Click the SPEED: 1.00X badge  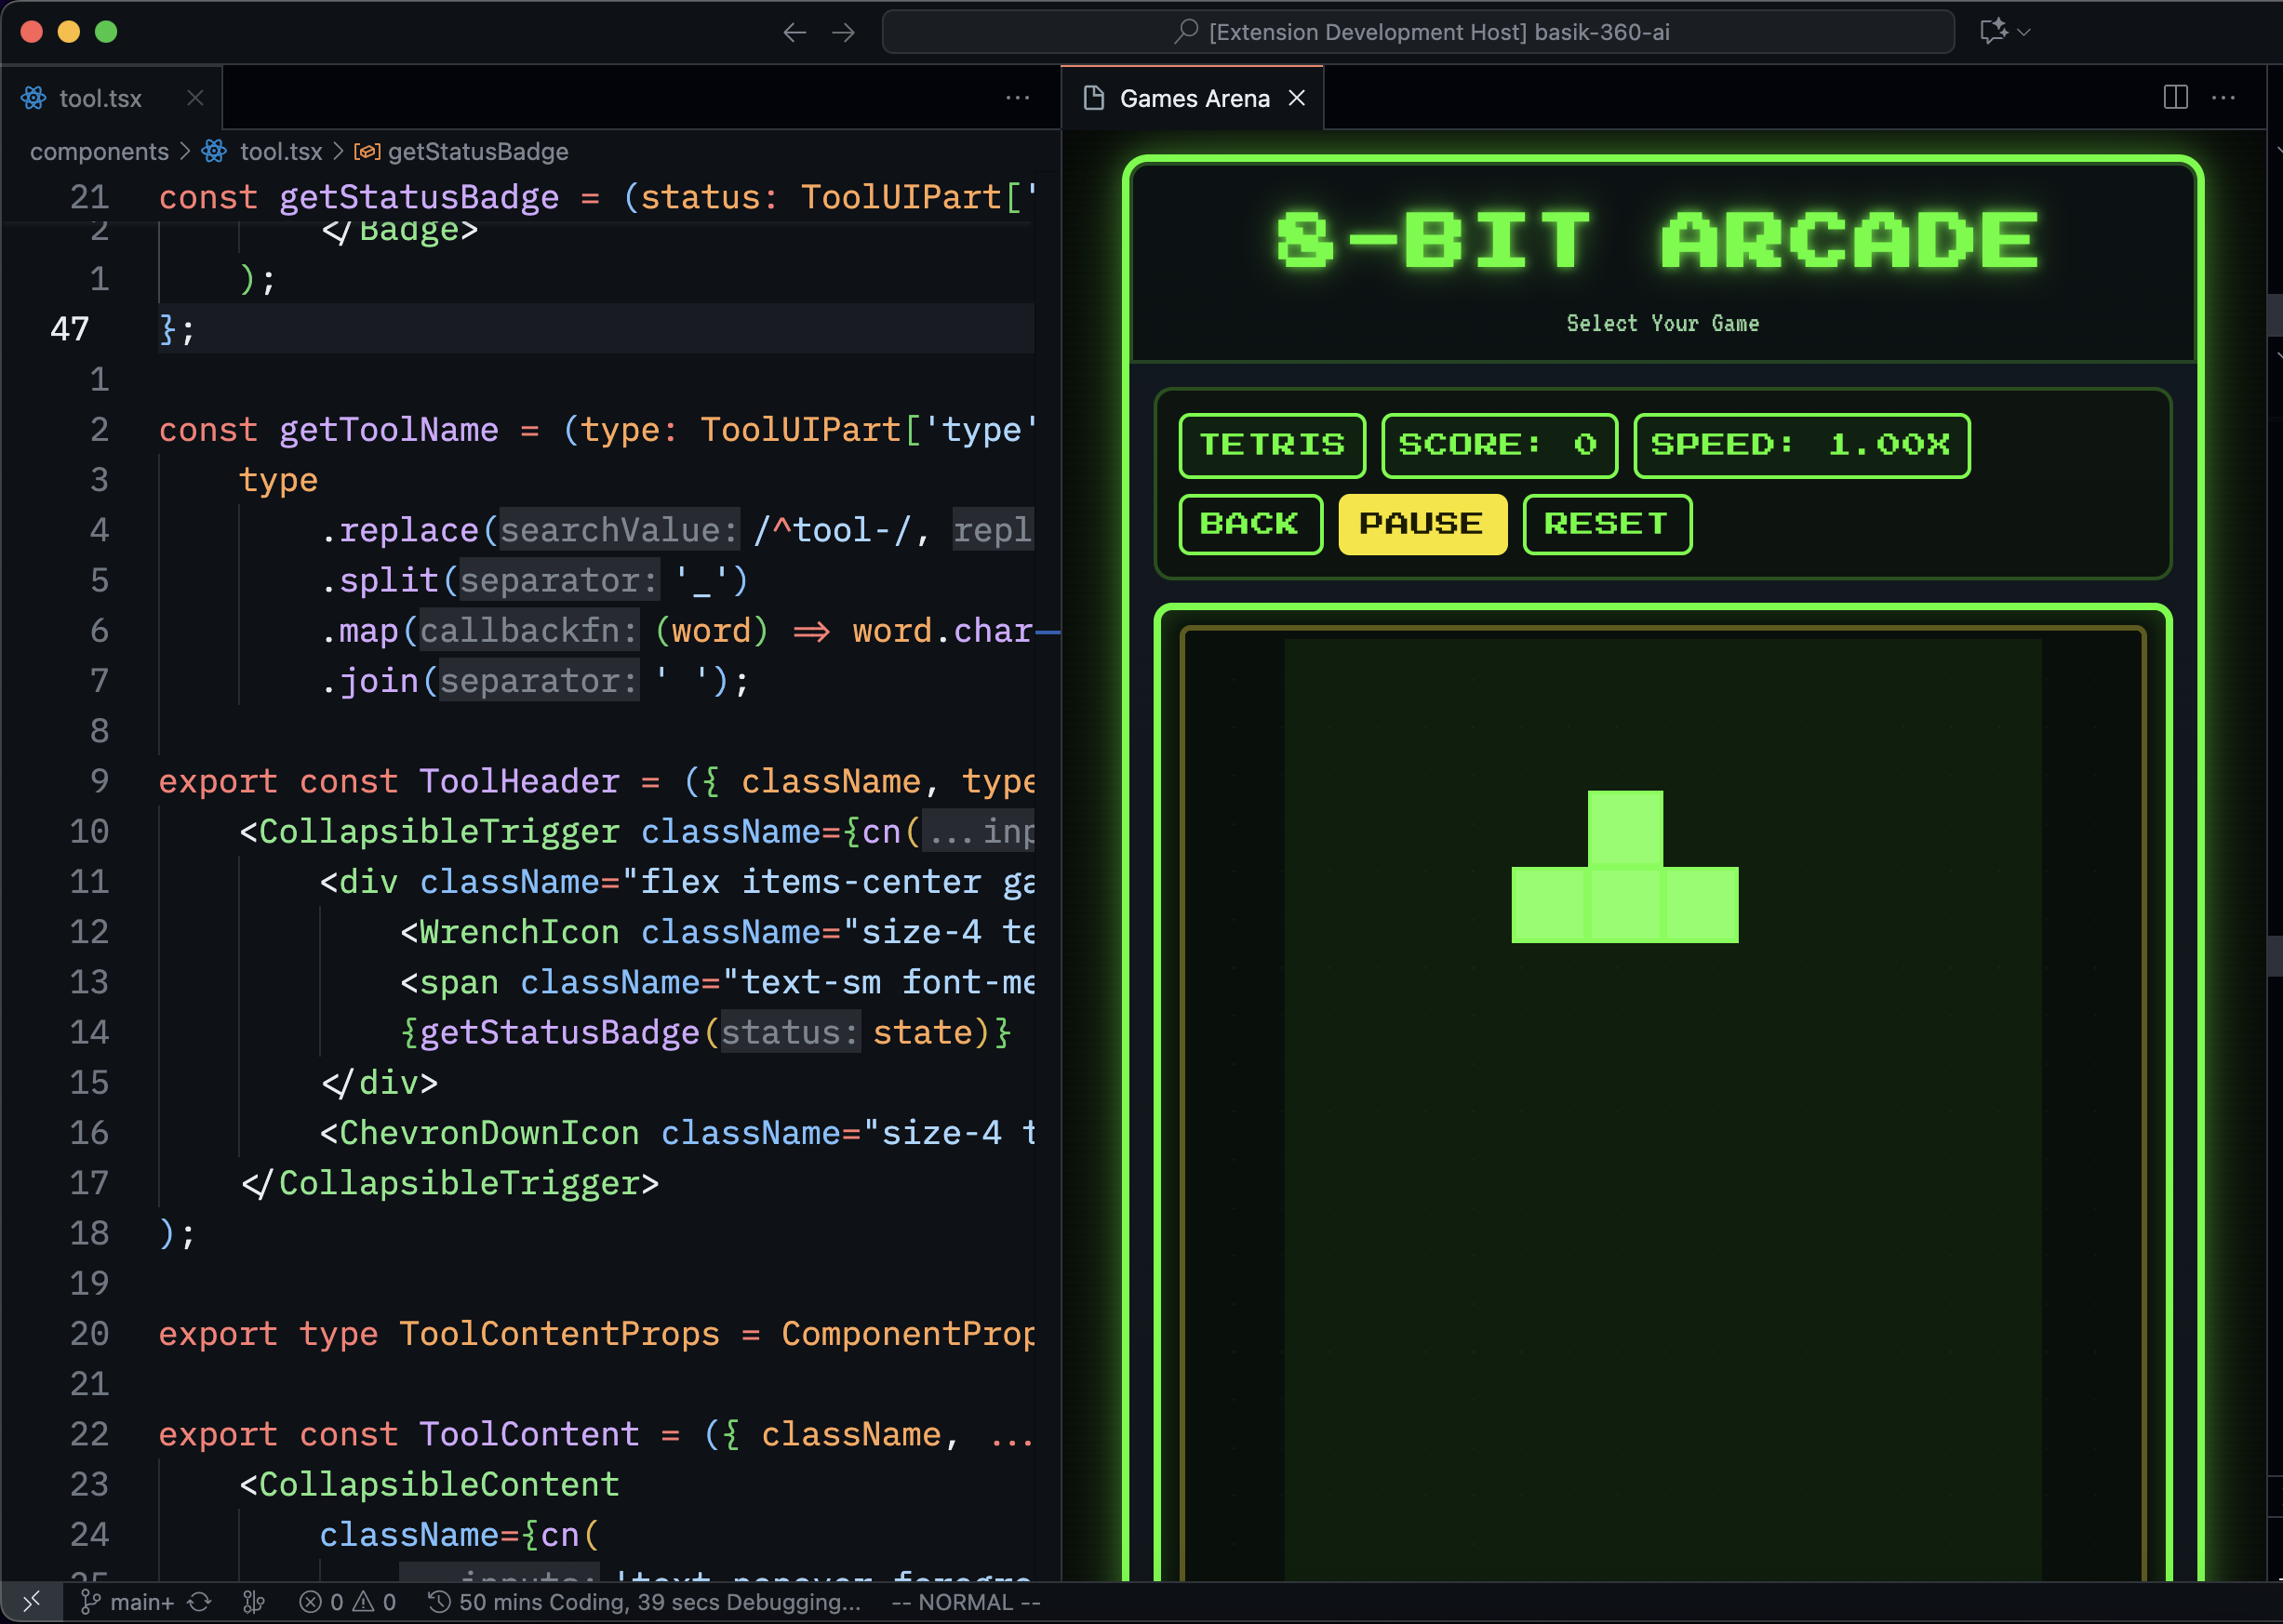click(1800, 445)
